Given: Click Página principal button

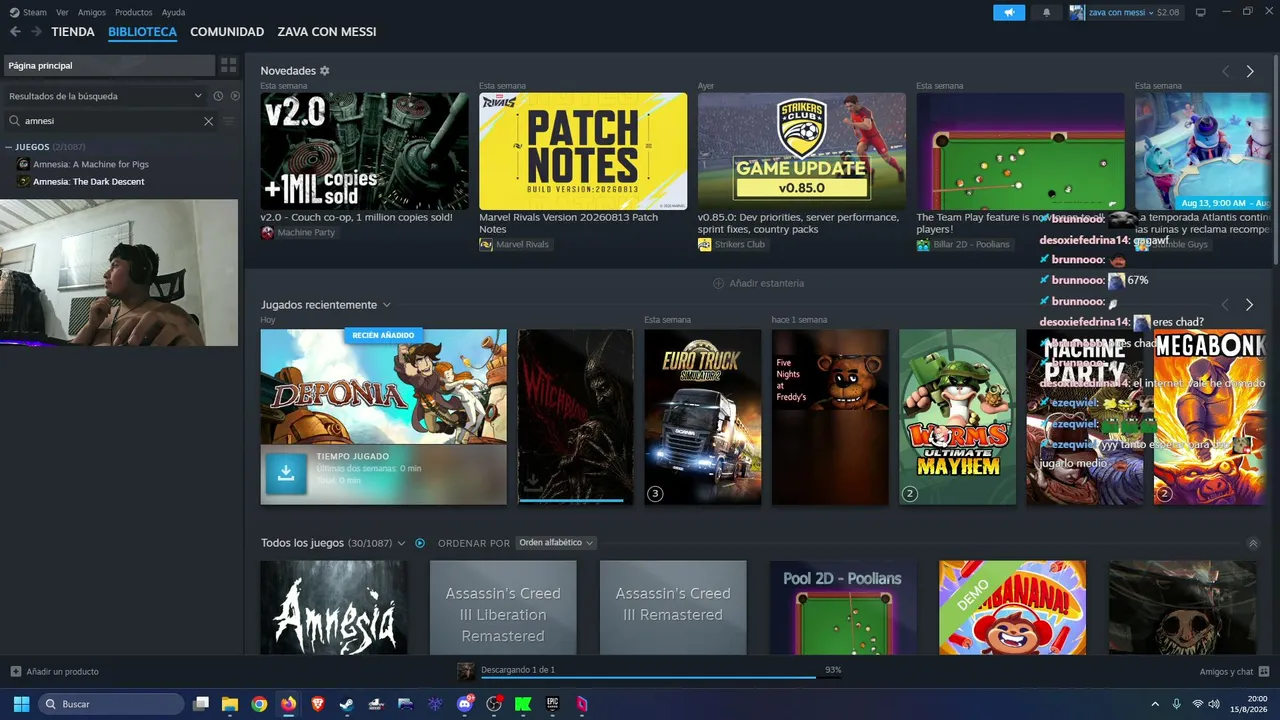Looking at the screenshot, I should click(108, 65).
